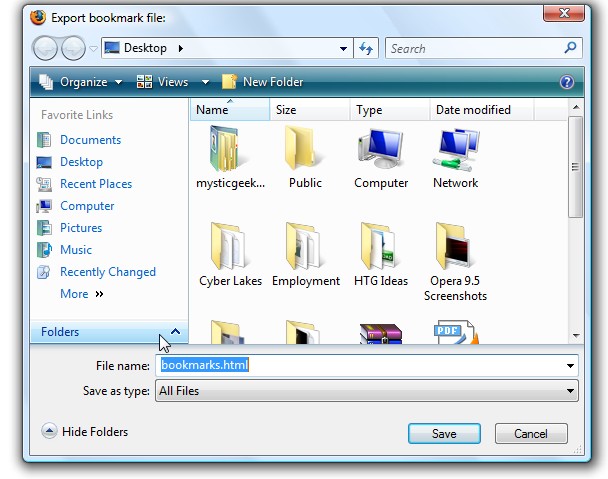Select the WinRAR archive icon
Screen dimensions: 608x479
381,334
